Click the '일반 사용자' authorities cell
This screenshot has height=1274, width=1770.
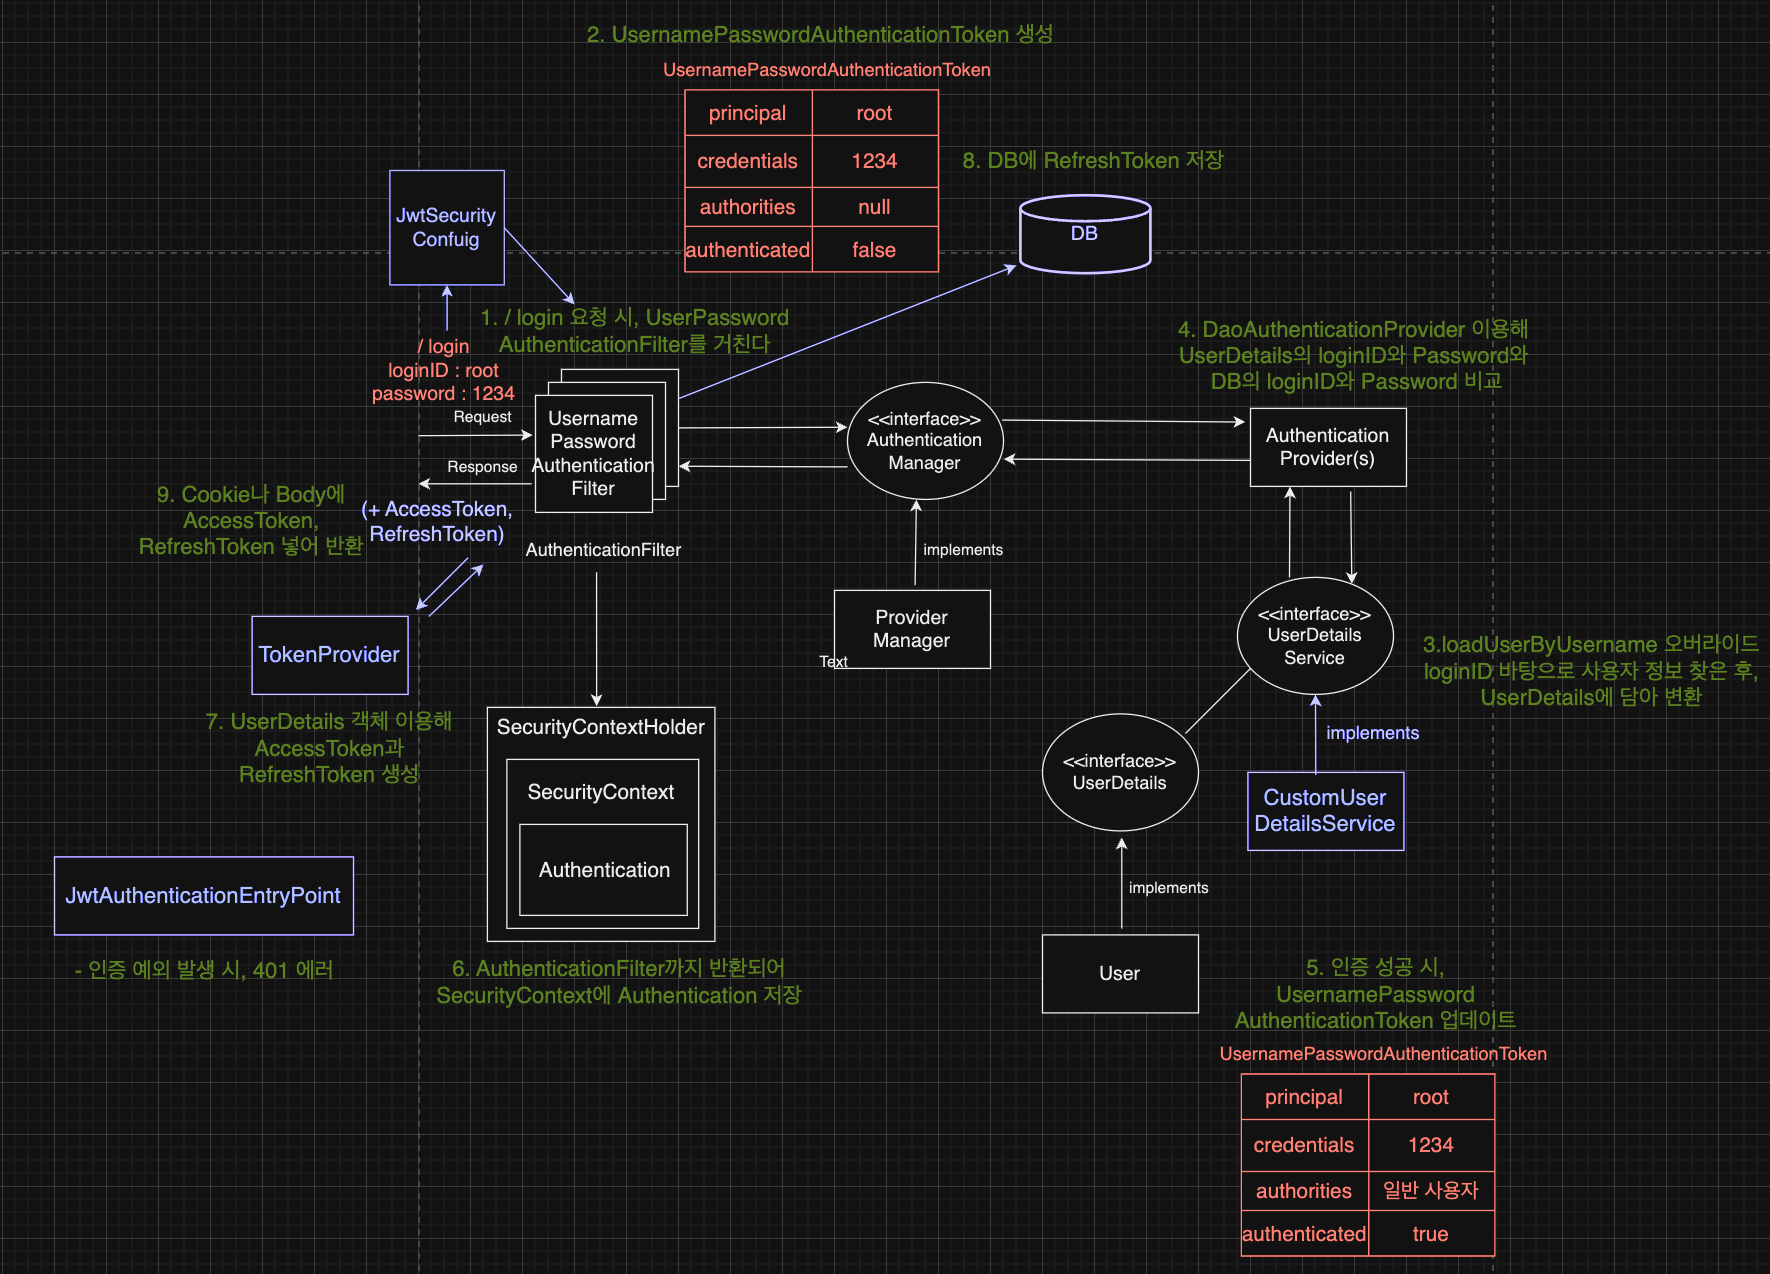(x=1430, y=1190)
